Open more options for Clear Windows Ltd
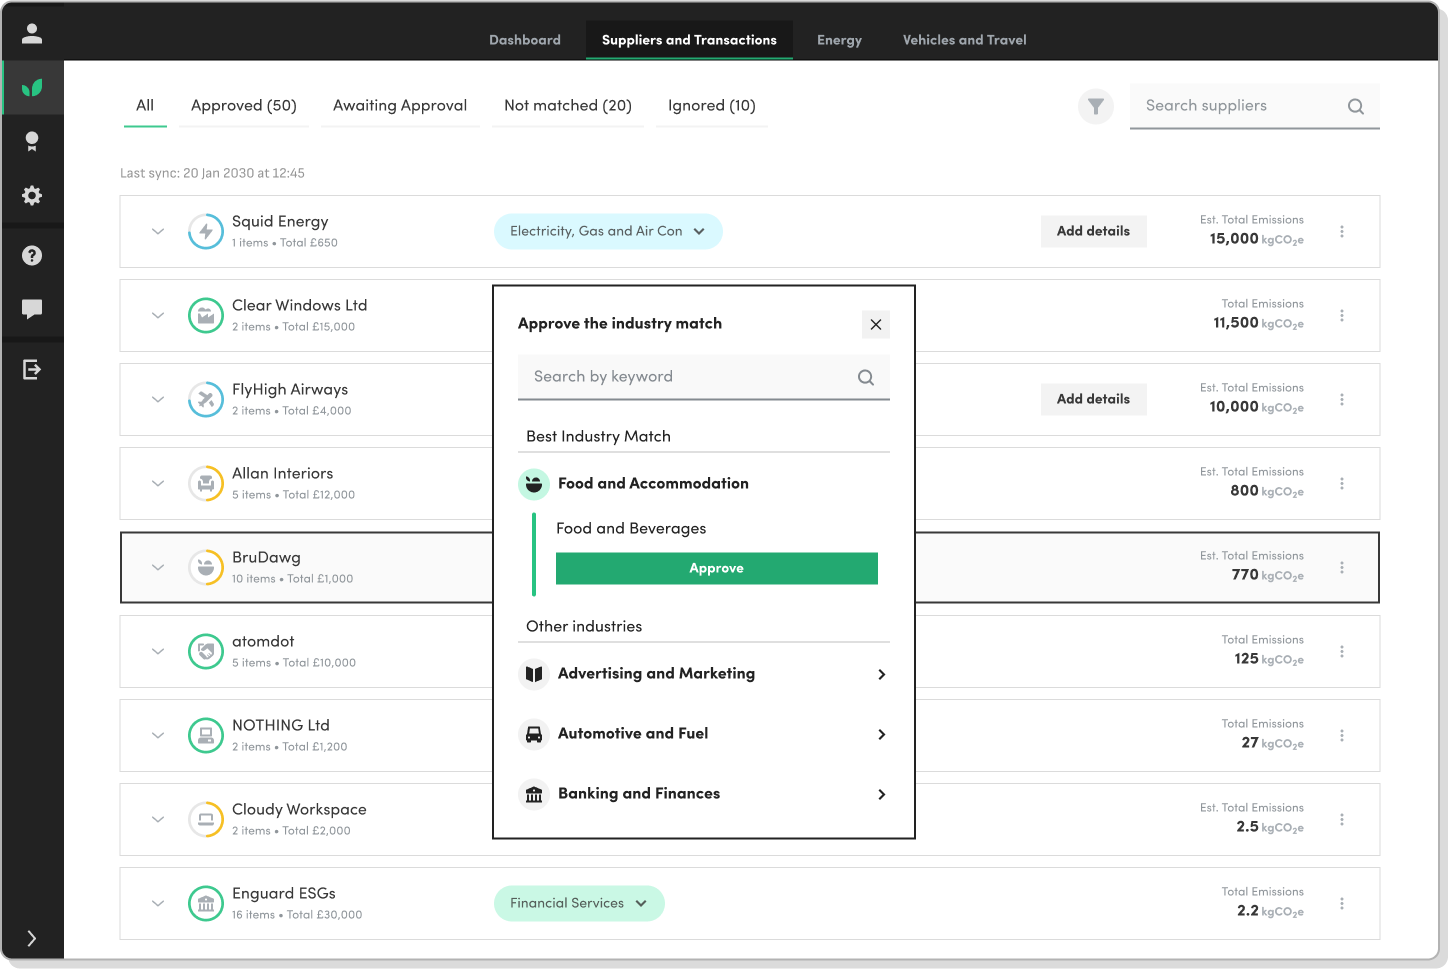Screen dimensions: 1448x969 point(1342,315)
